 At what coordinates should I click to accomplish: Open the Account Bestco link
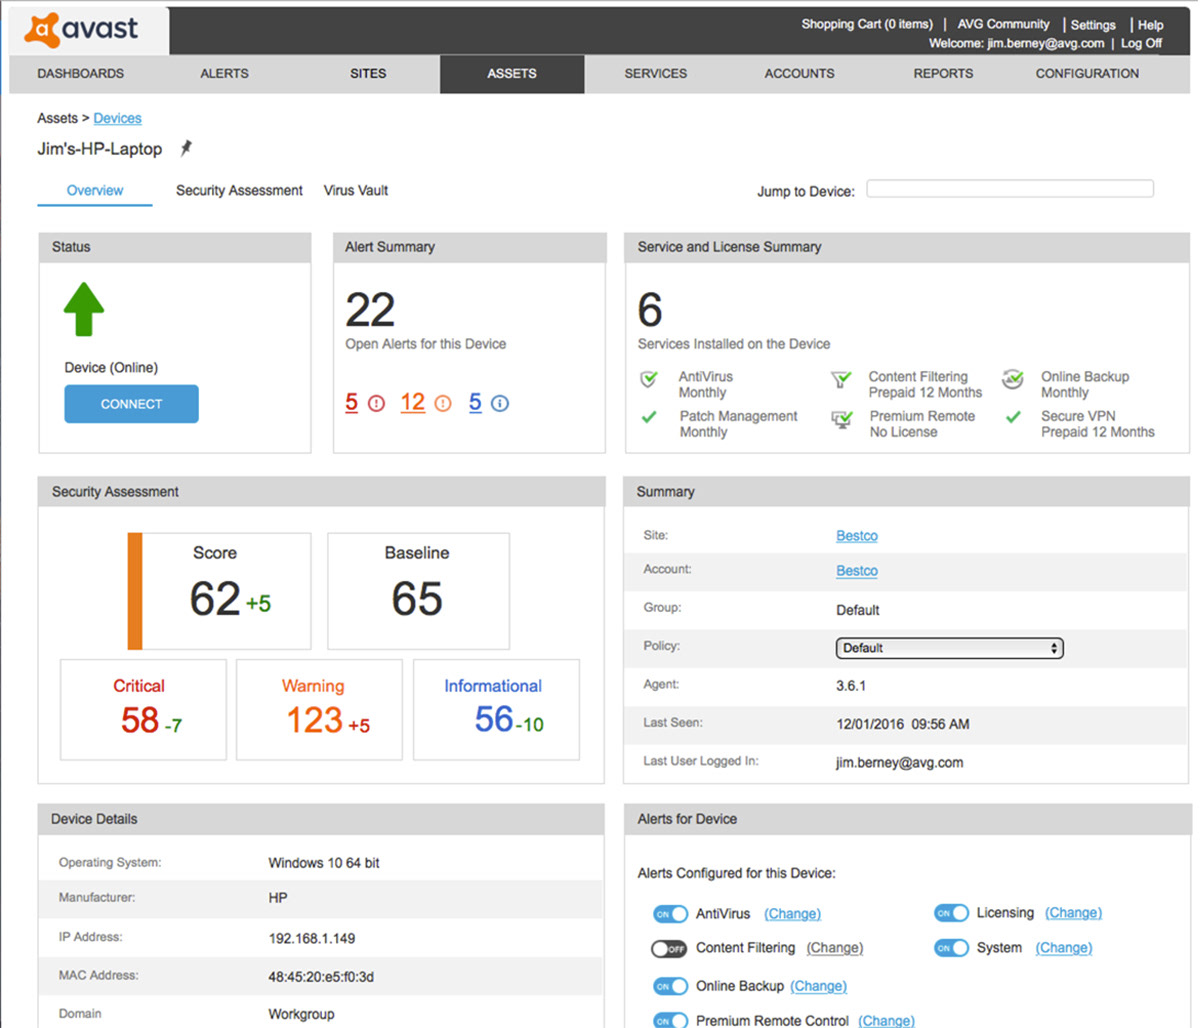tap(857, 571)
